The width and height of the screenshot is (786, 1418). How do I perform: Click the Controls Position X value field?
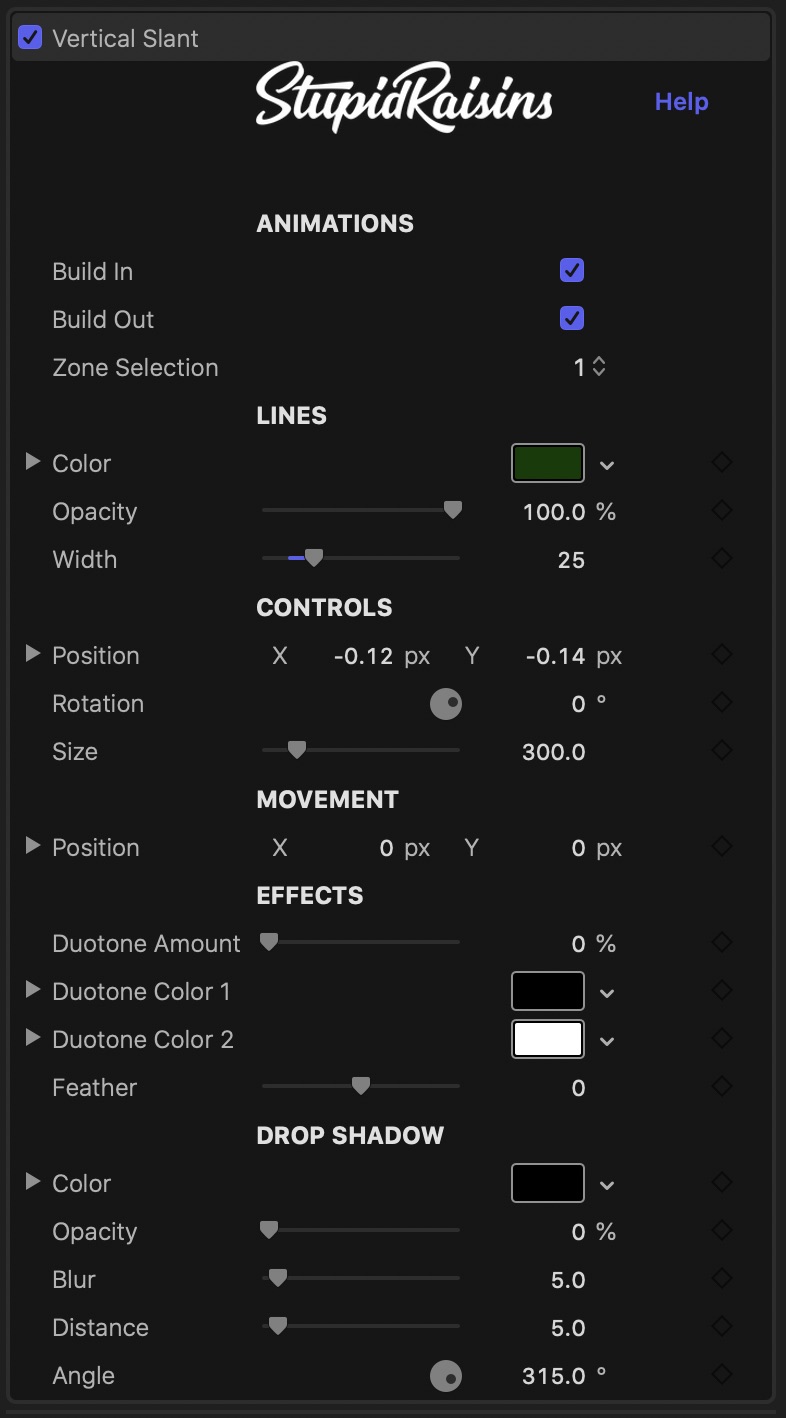pyautogui.click(x=363, y=656)
